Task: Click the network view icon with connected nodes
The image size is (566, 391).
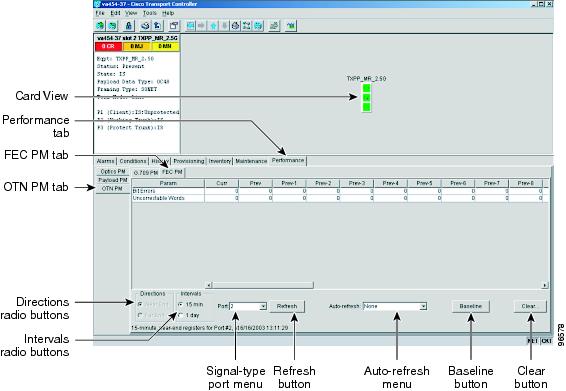Action: coord(247,26)
